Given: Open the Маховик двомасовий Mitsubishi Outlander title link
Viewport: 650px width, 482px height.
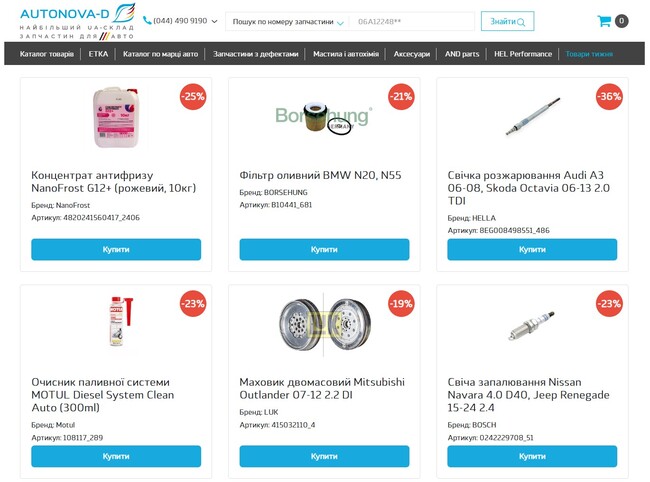Looking at the screenshot, I should [322, 388].
